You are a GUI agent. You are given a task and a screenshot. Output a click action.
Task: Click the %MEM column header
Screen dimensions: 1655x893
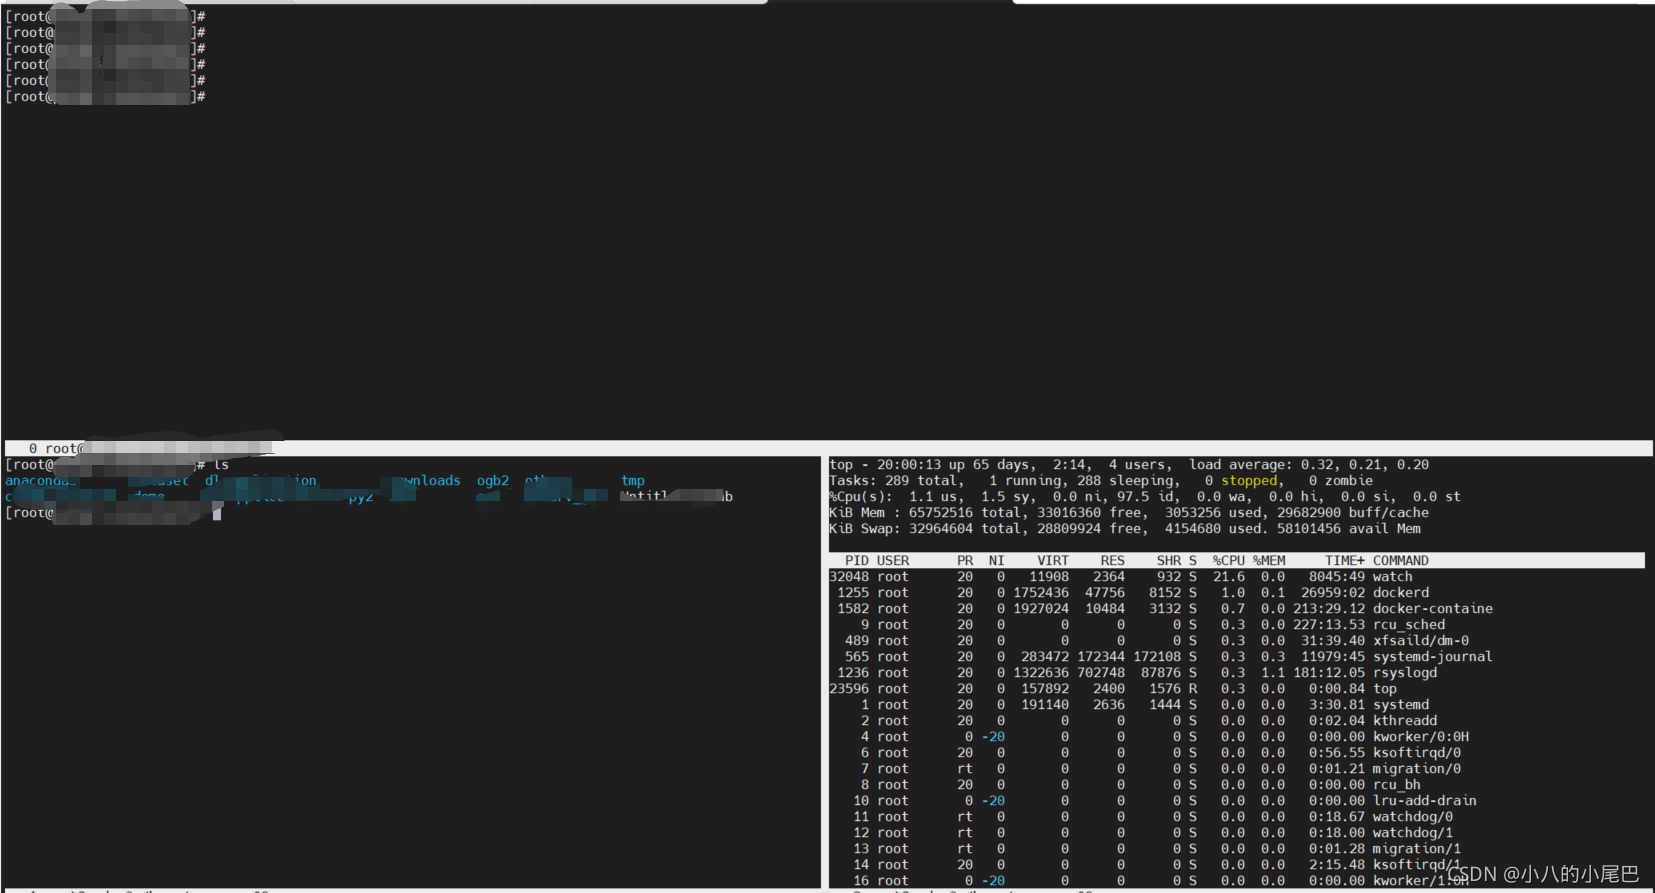click(x=1269, y=561)
